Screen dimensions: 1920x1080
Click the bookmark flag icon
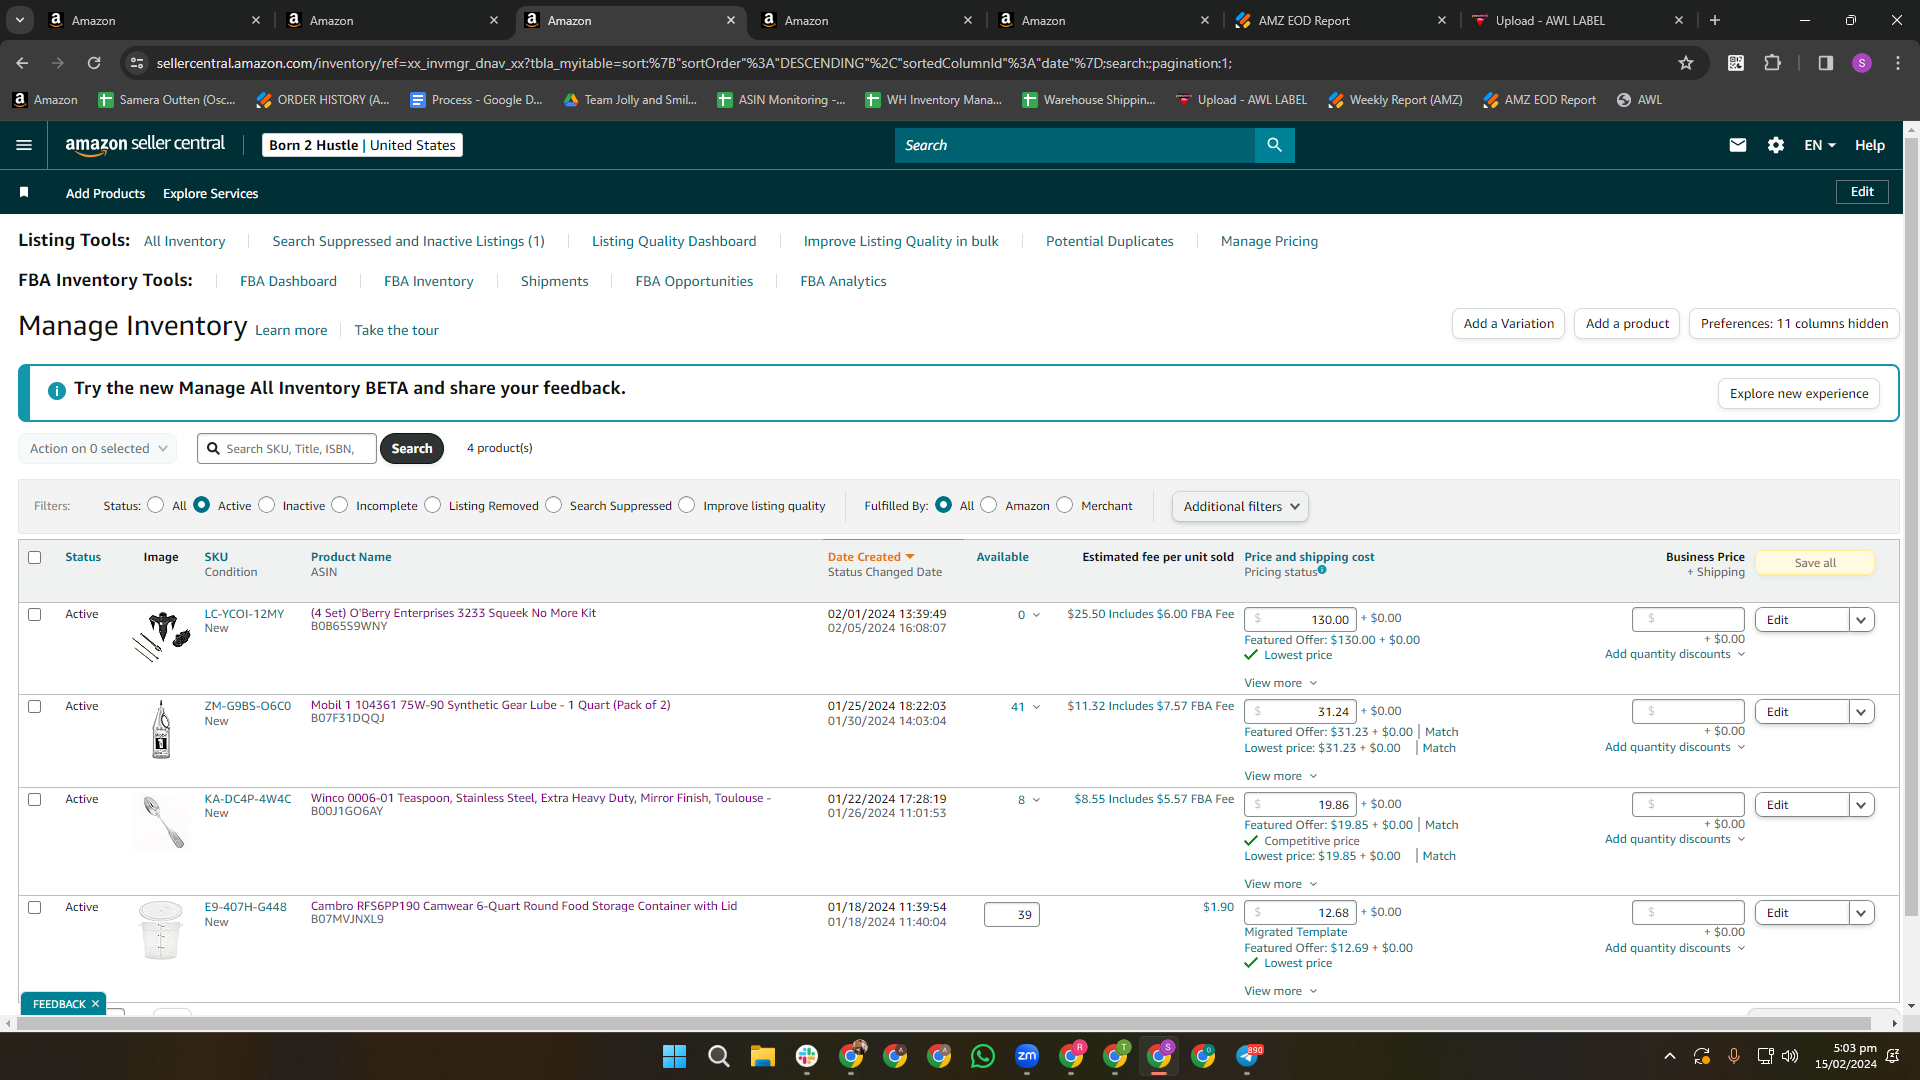[24, 192]
